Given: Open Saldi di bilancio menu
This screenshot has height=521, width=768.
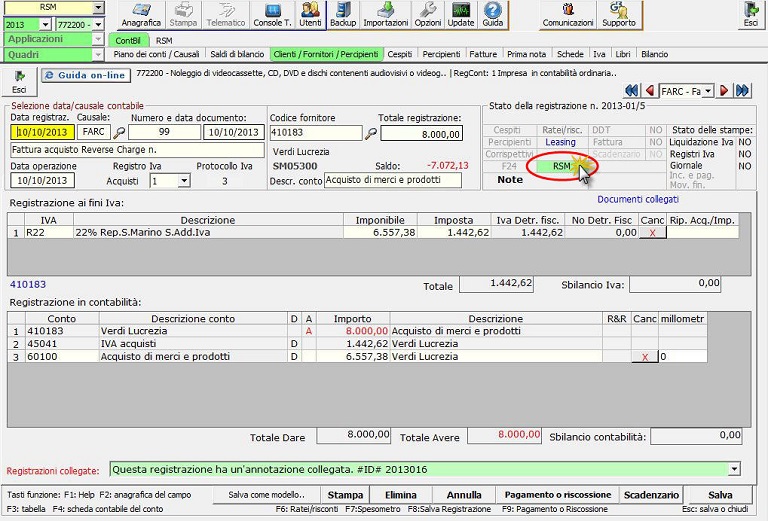Looking at the screenshot, I should pos(237,54).
